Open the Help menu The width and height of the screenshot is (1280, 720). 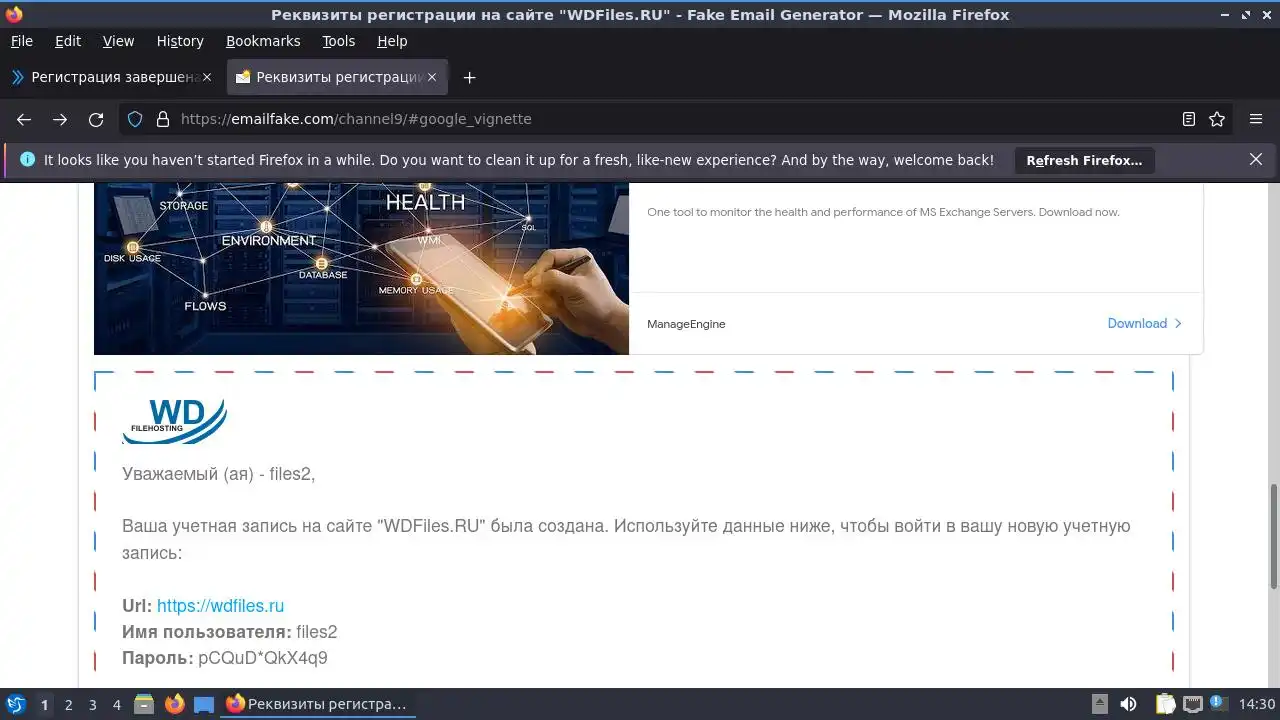[x=392, y=41]
